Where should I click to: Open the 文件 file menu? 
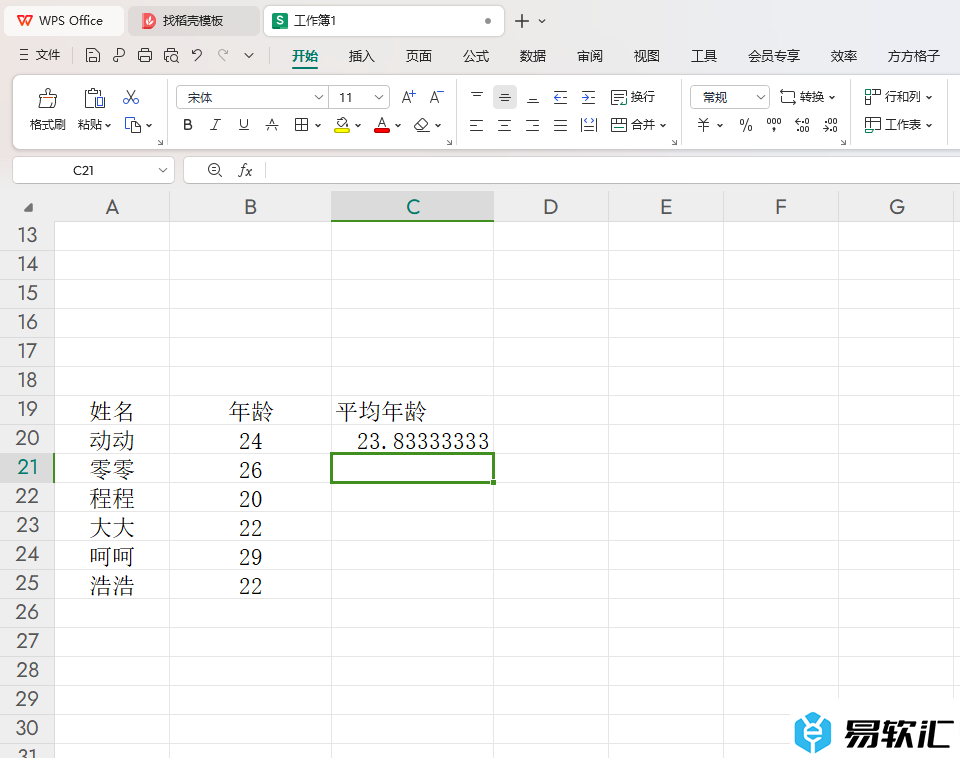[x=40, y=55]
